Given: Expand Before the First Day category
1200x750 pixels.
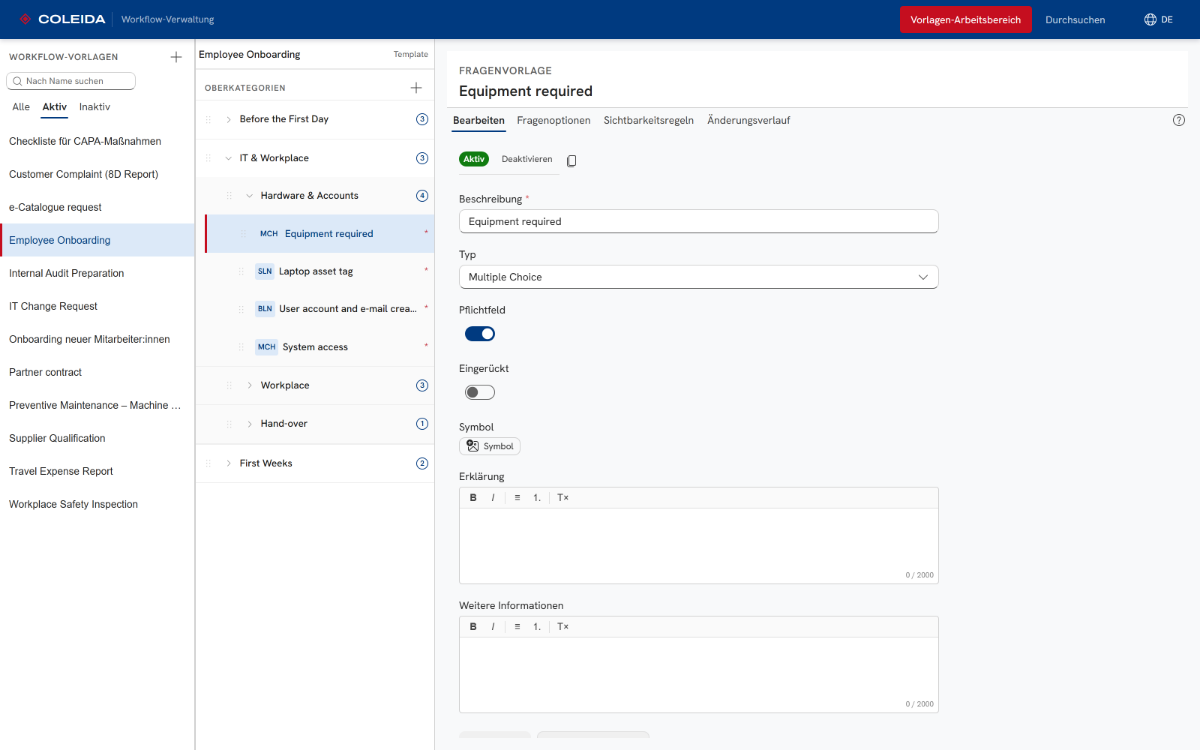Looking at the screenshot, I should coord(229,119).
